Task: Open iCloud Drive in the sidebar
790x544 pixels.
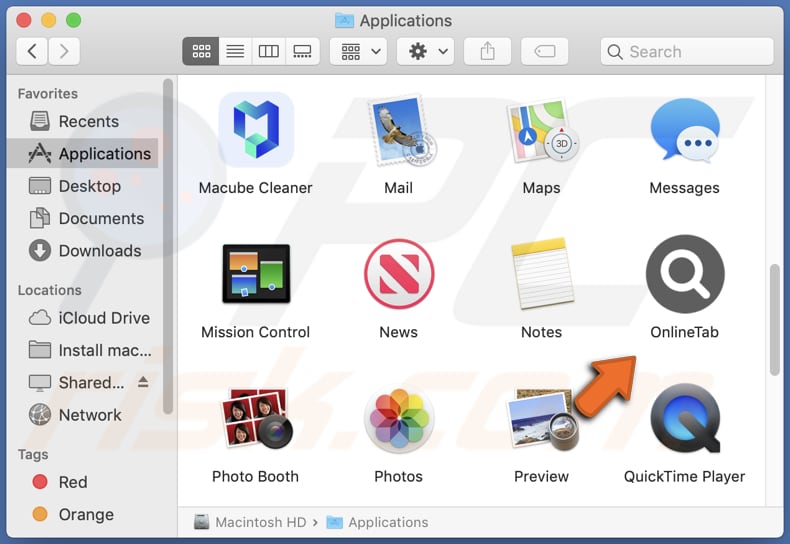Action: point(83,318)
